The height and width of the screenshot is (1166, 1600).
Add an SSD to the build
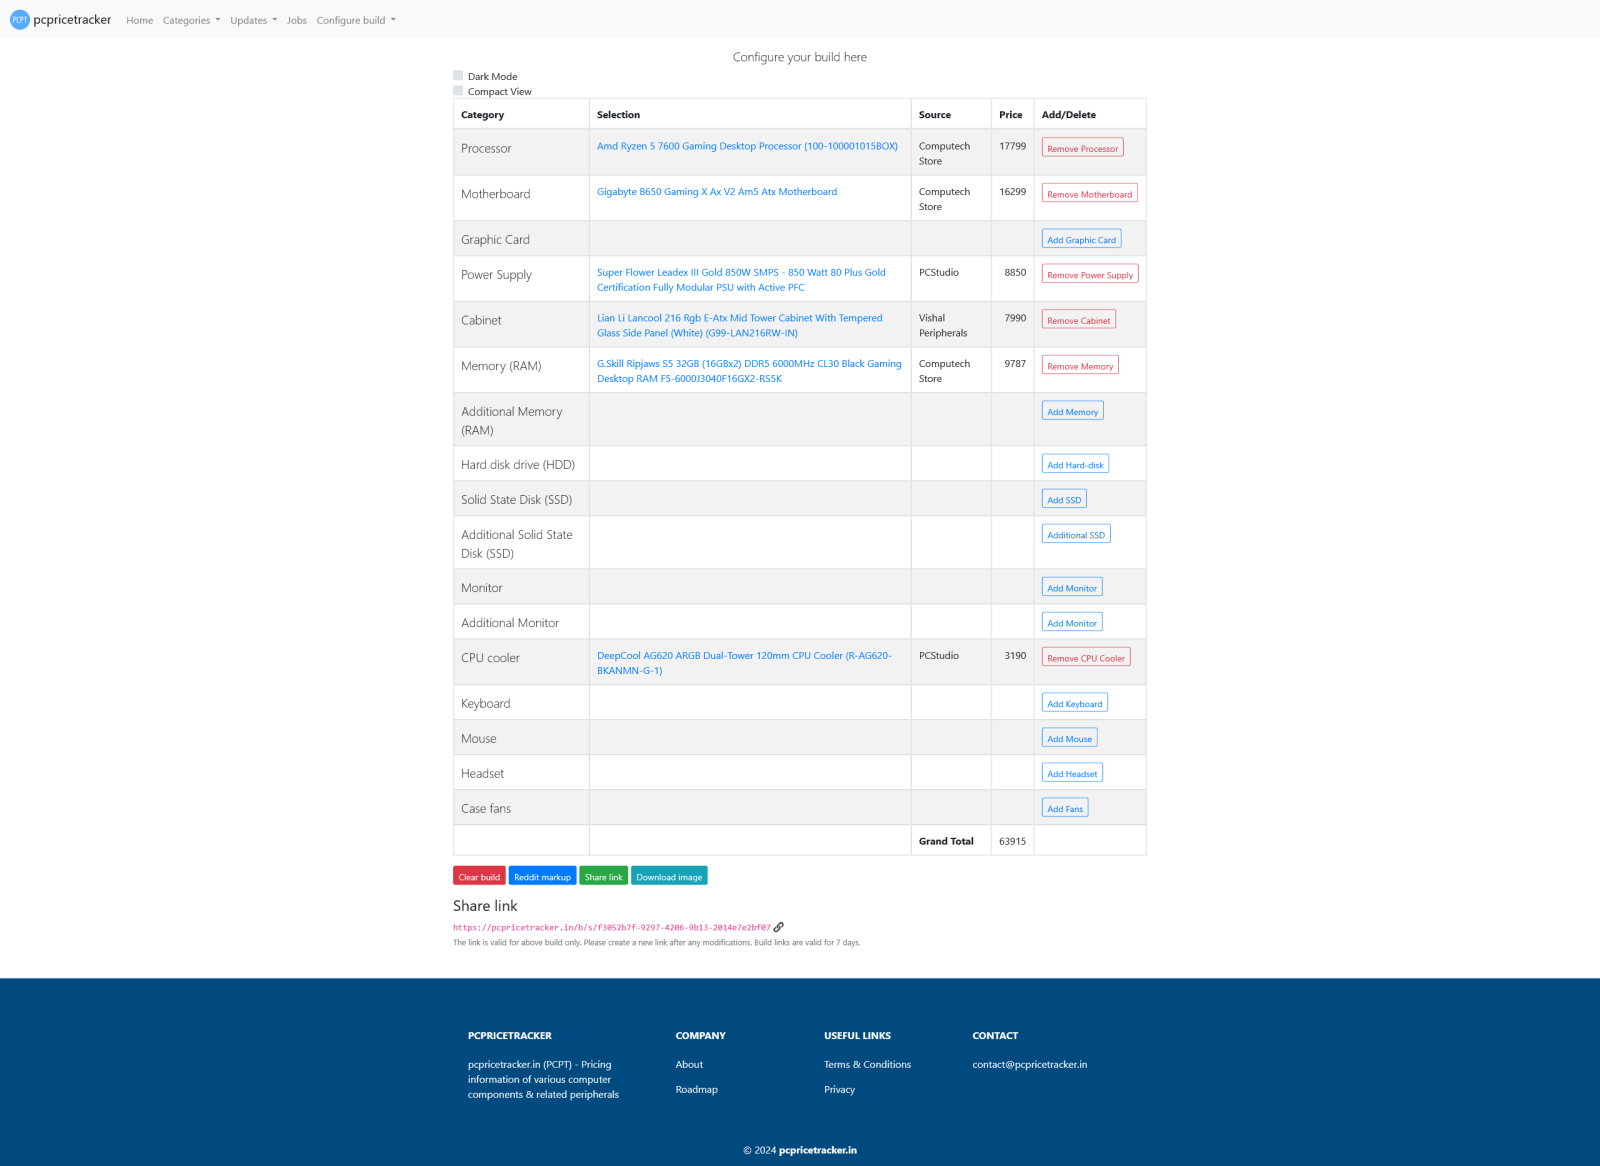tap(1064, 499)
